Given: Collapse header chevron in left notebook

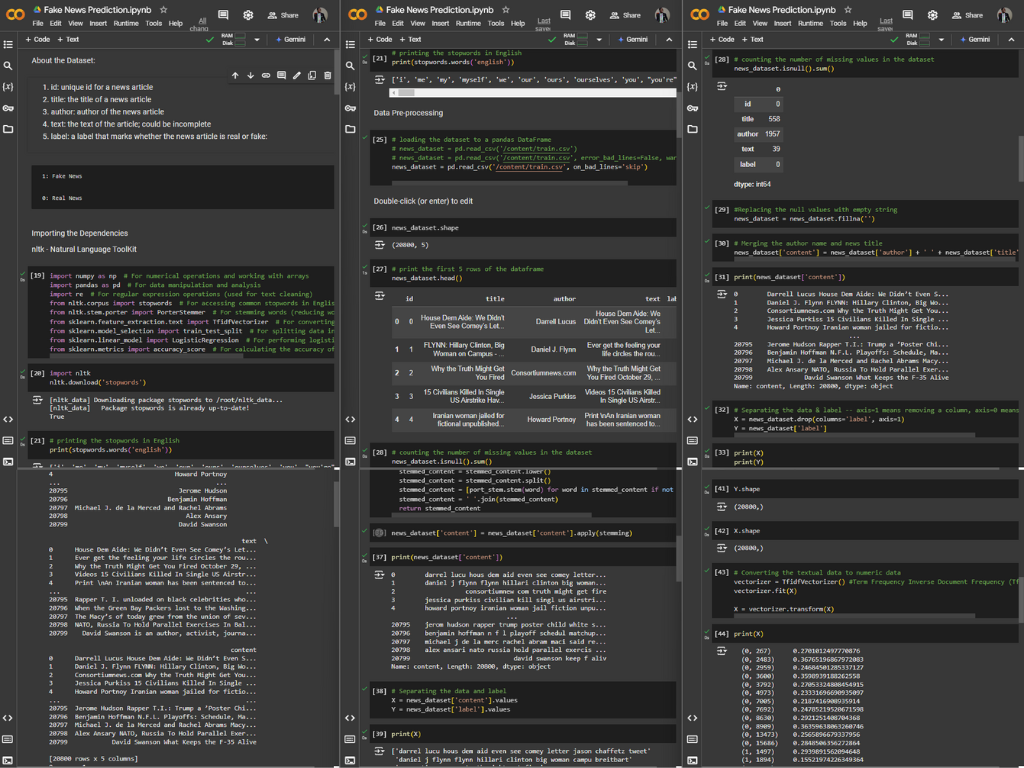Looking at the screenshot, I should click(x=327, y=40).
